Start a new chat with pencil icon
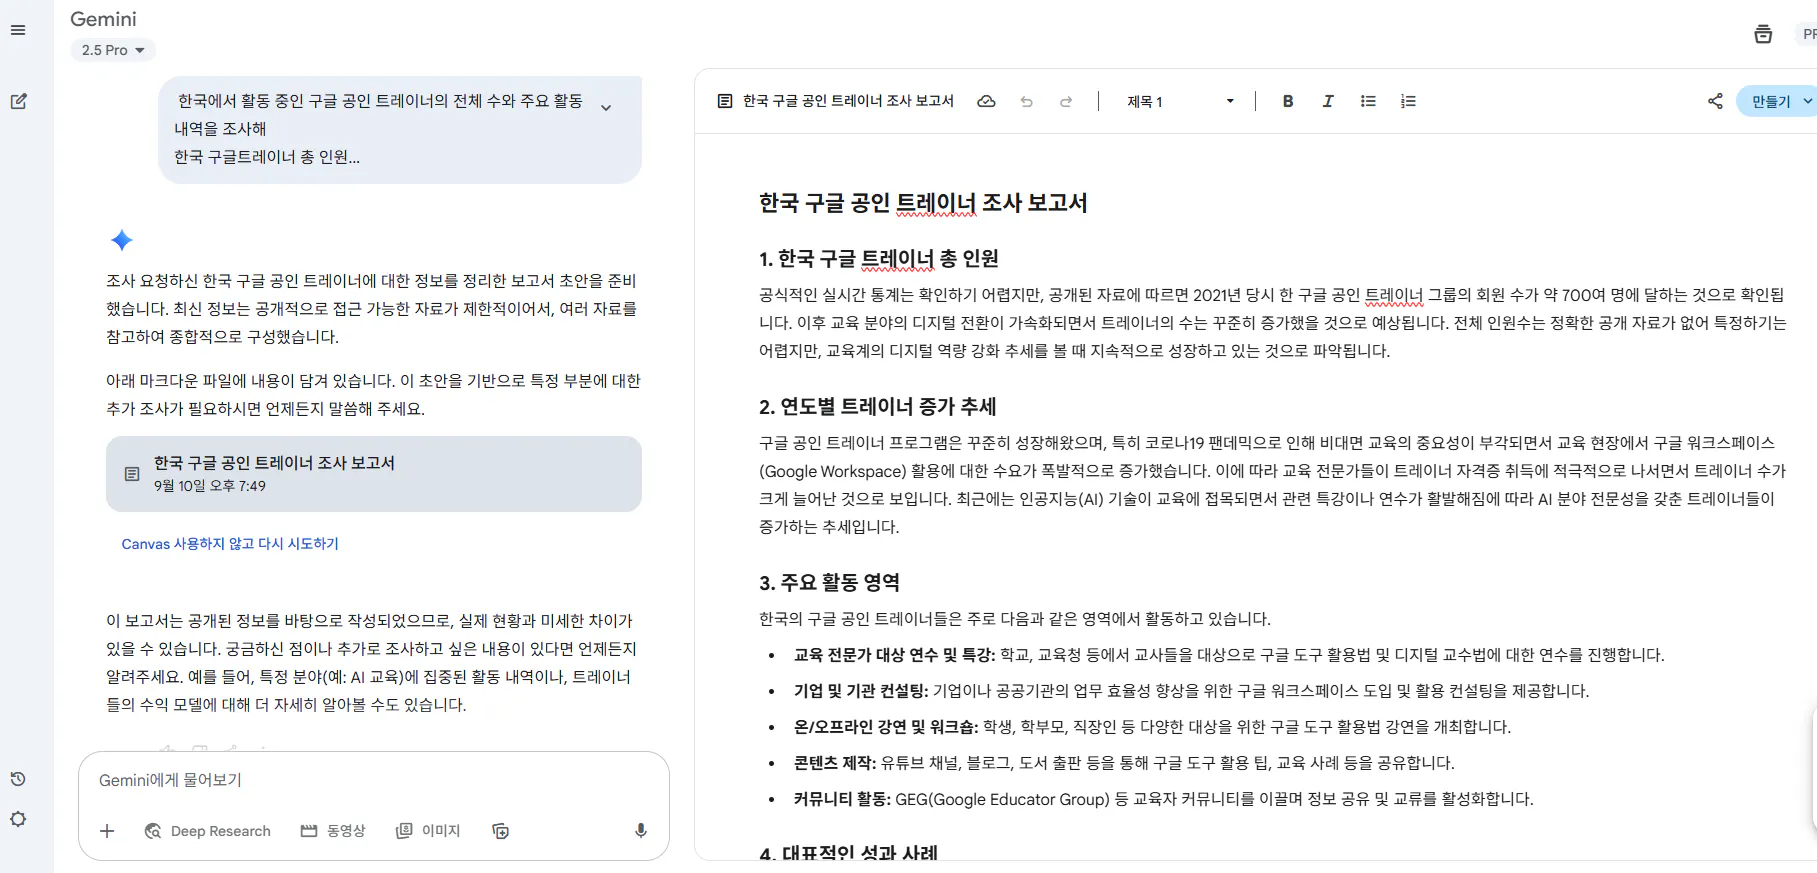Viewport: 1817px width, 873px height. point(18,101)
